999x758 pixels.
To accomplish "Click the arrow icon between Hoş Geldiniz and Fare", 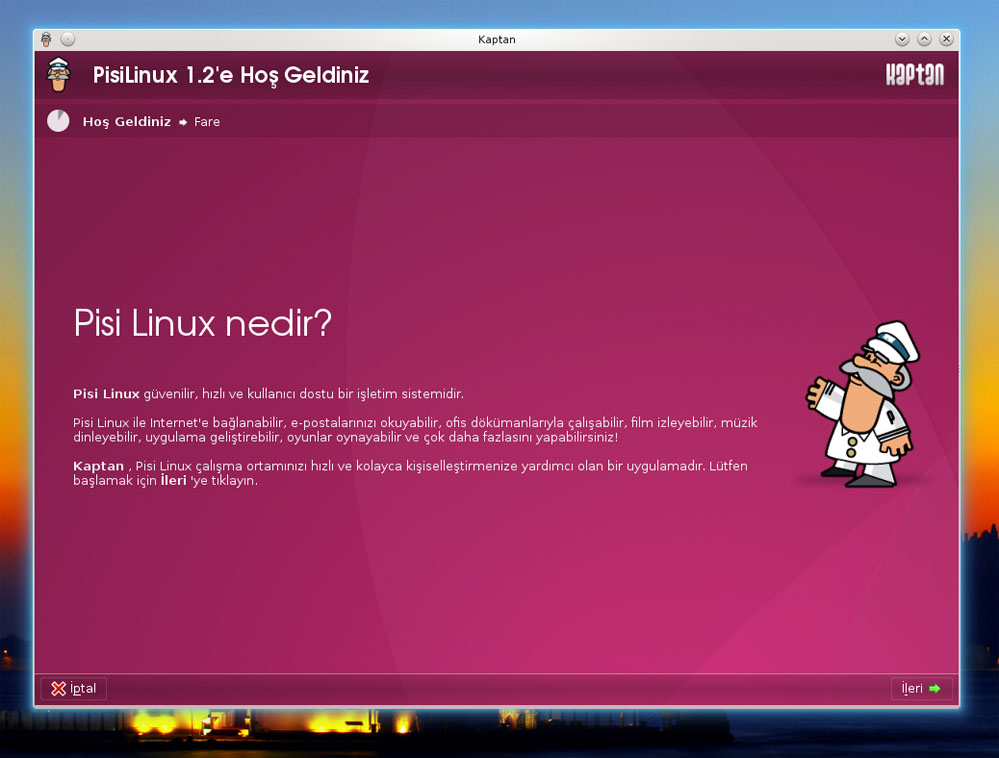I will [182, 122].
